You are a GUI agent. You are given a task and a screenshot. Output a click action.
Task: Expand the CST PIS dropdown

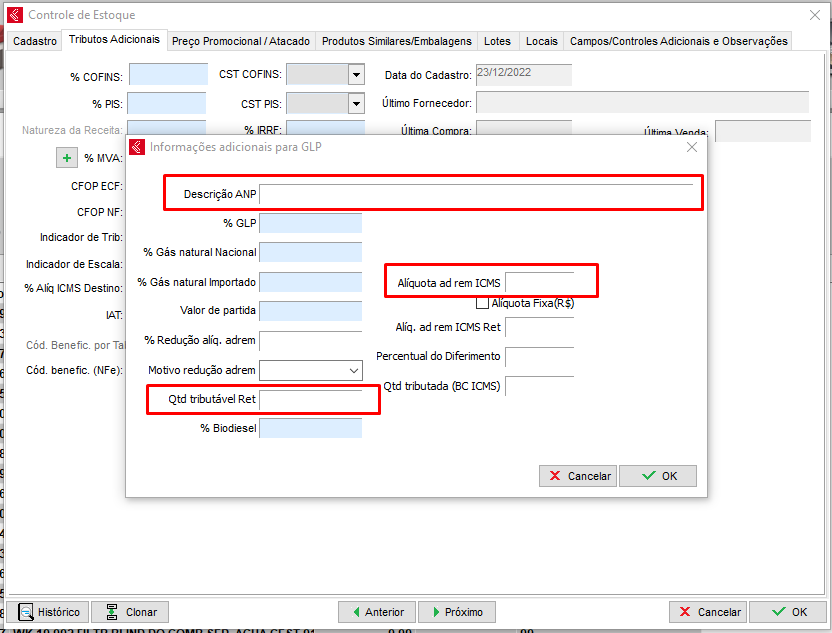coord(356,103)
